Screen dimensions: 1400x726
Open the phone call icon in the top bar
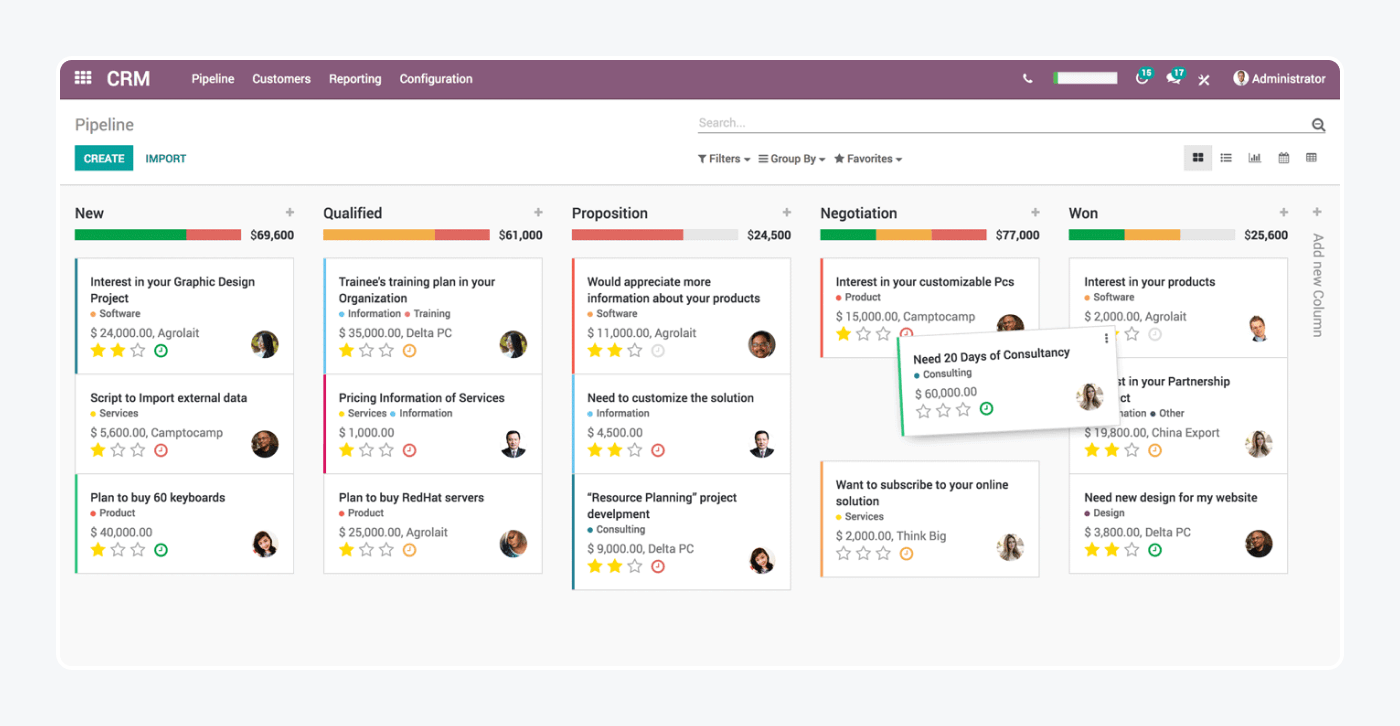1027,78
